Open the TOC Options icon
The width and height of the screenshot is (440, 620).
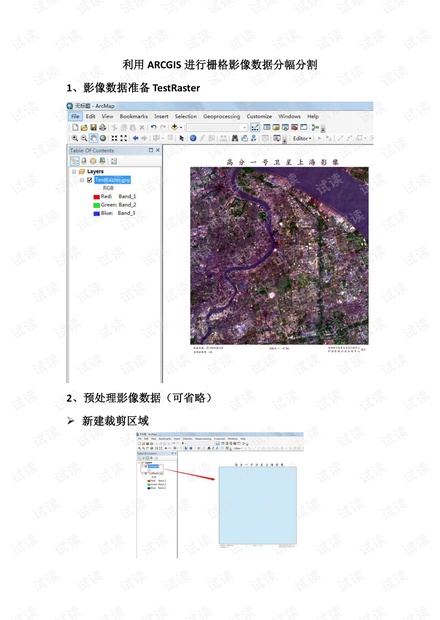[114, 161]
